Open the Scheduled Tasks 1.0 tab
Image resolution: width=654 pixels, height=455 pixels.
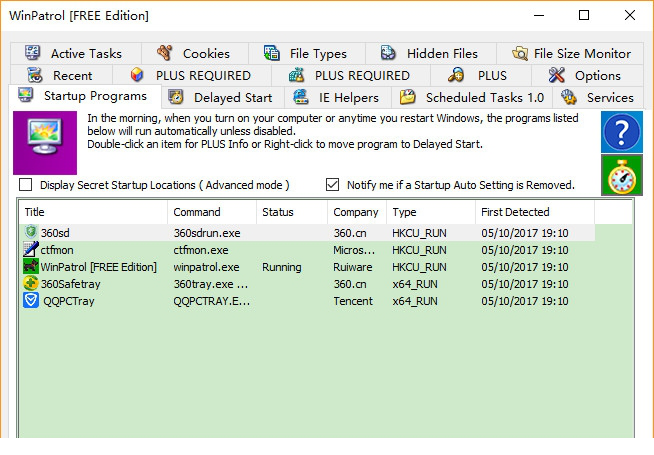click(x=472, y=97)
